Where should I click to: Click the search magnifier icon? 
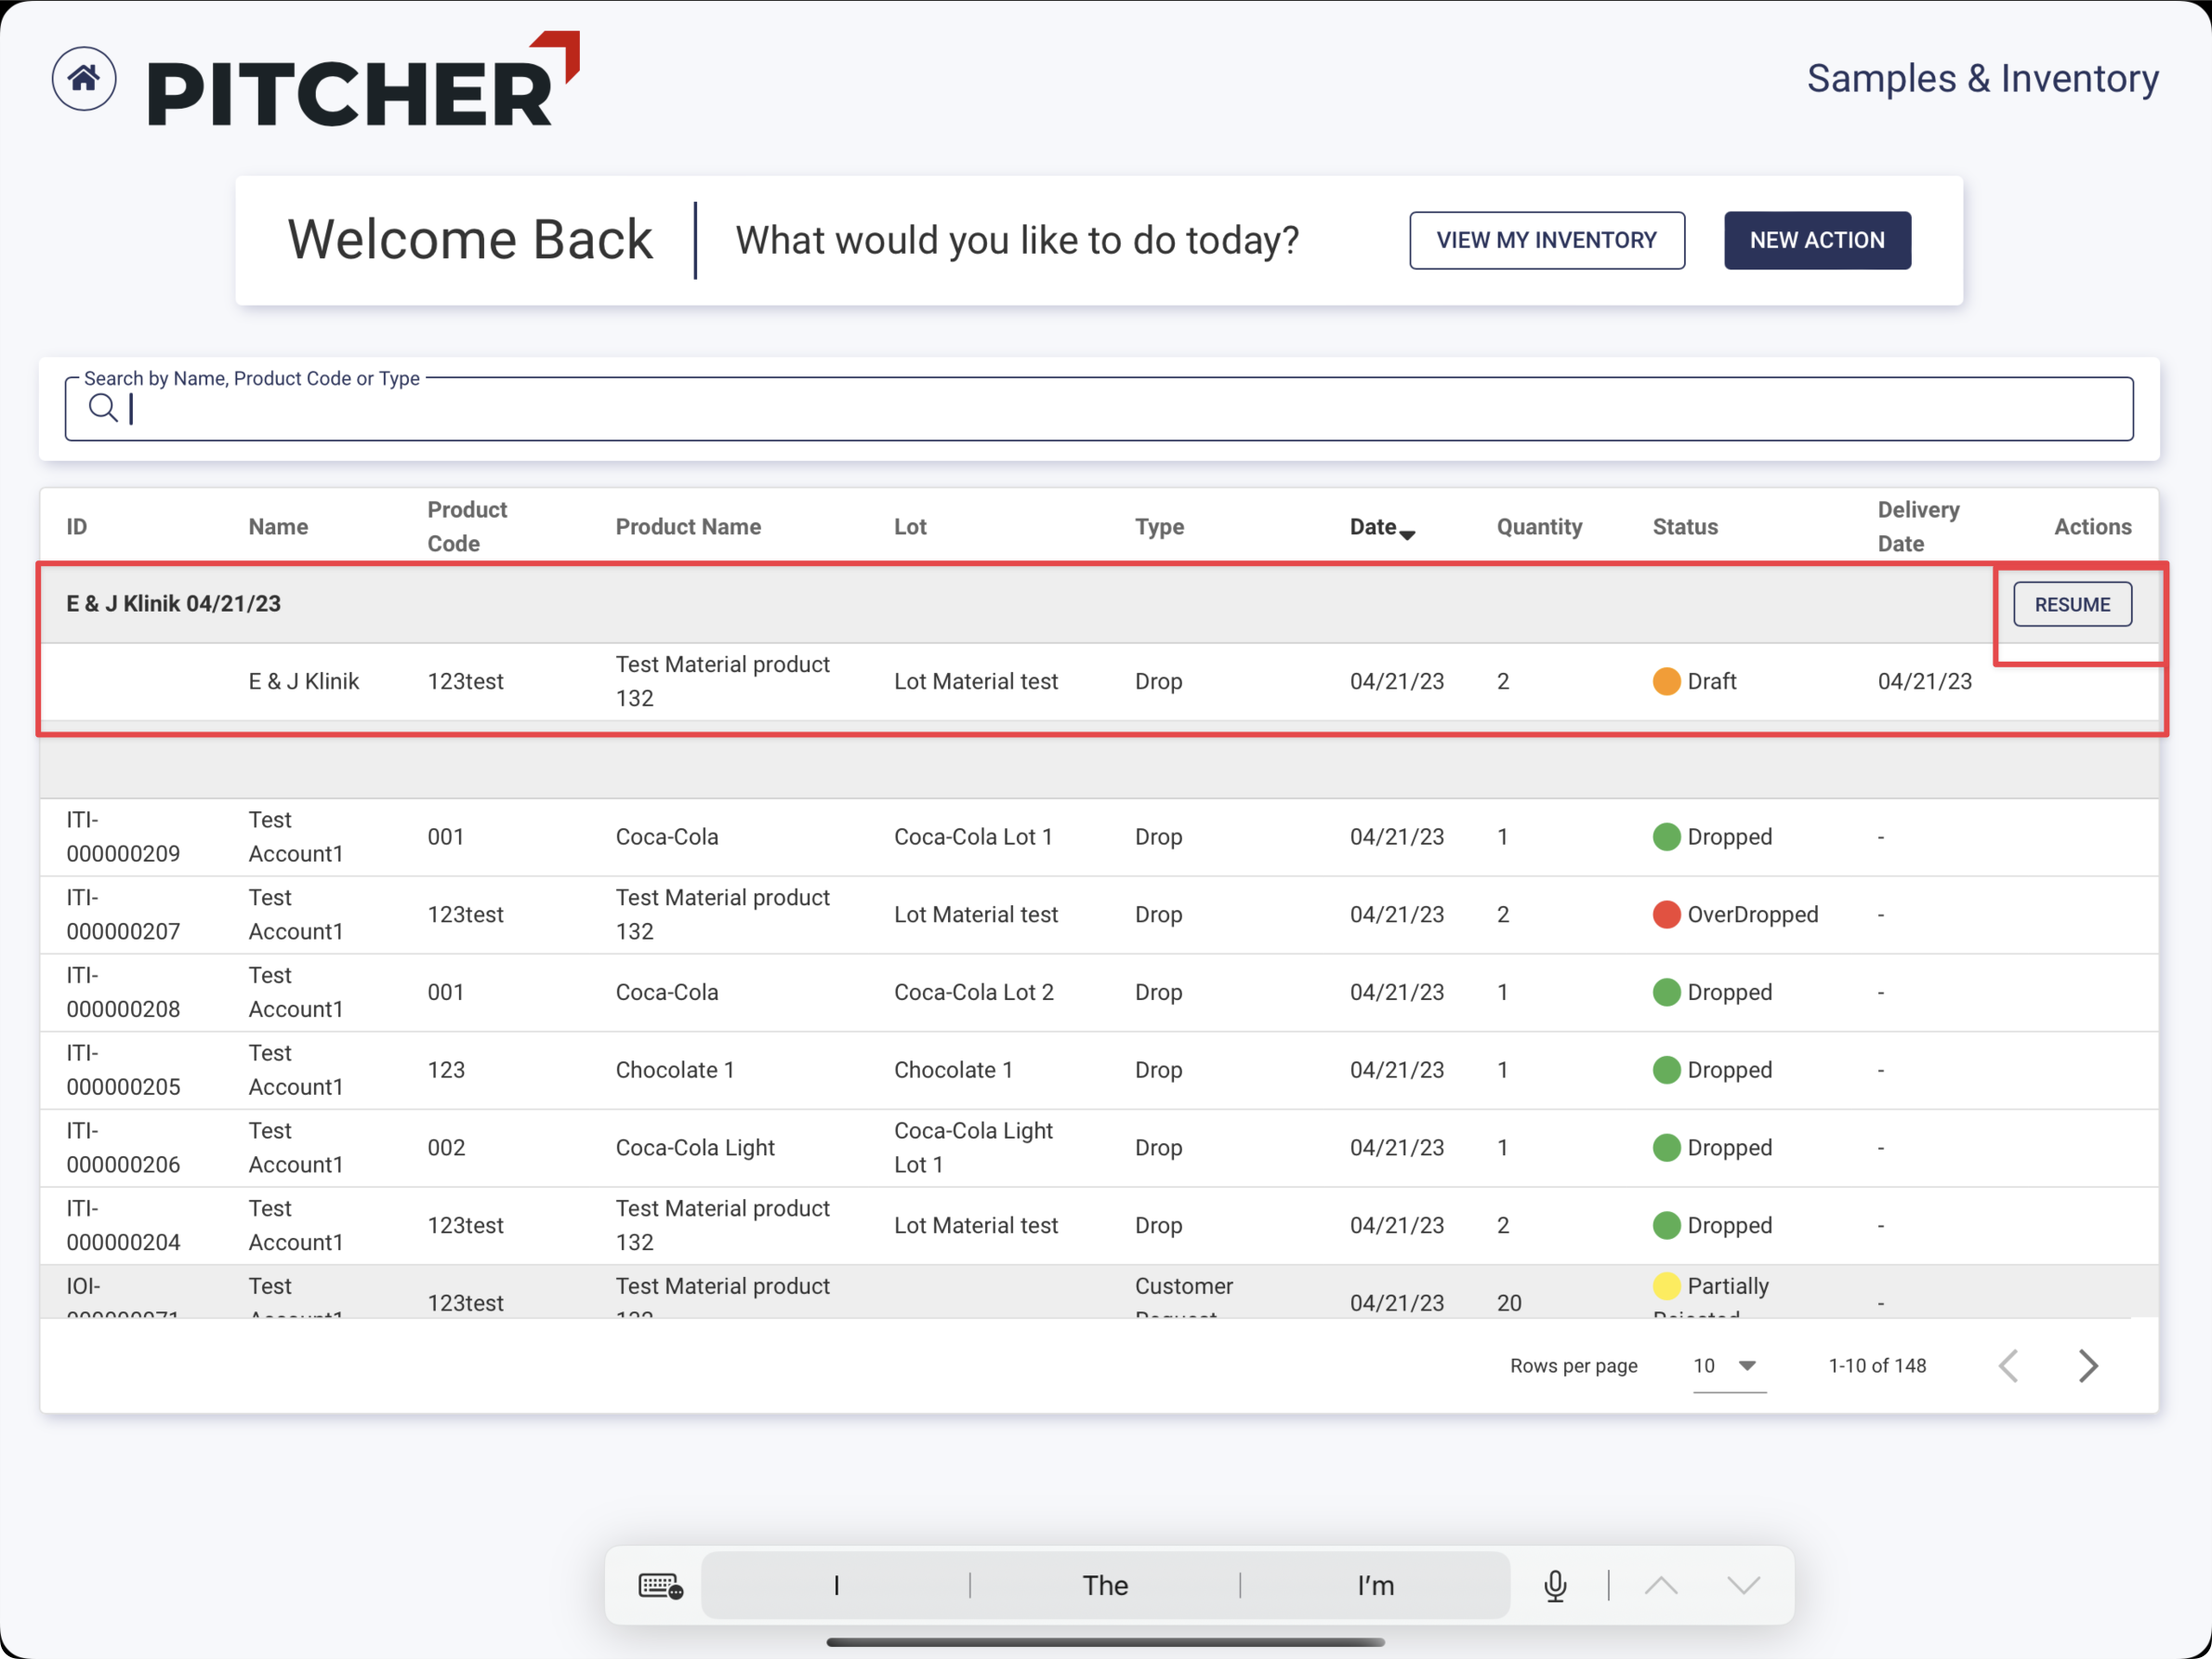[x=102, y=408]
